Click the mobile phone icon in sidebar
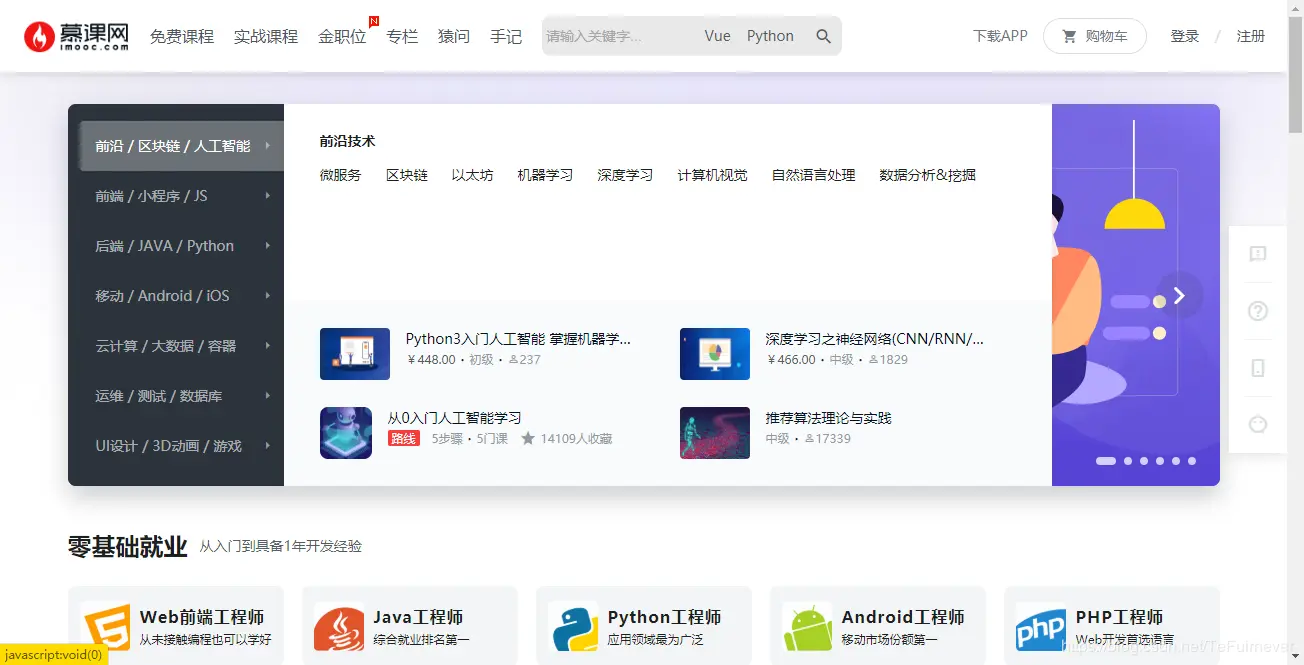1304x665 pixels. [1257, 367]
